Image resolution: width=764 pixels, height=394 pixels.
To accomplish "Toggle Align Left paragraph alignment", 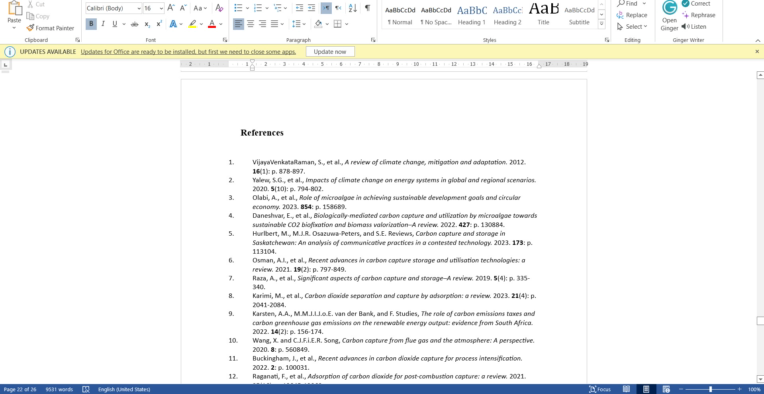I will tap(238, 24).
